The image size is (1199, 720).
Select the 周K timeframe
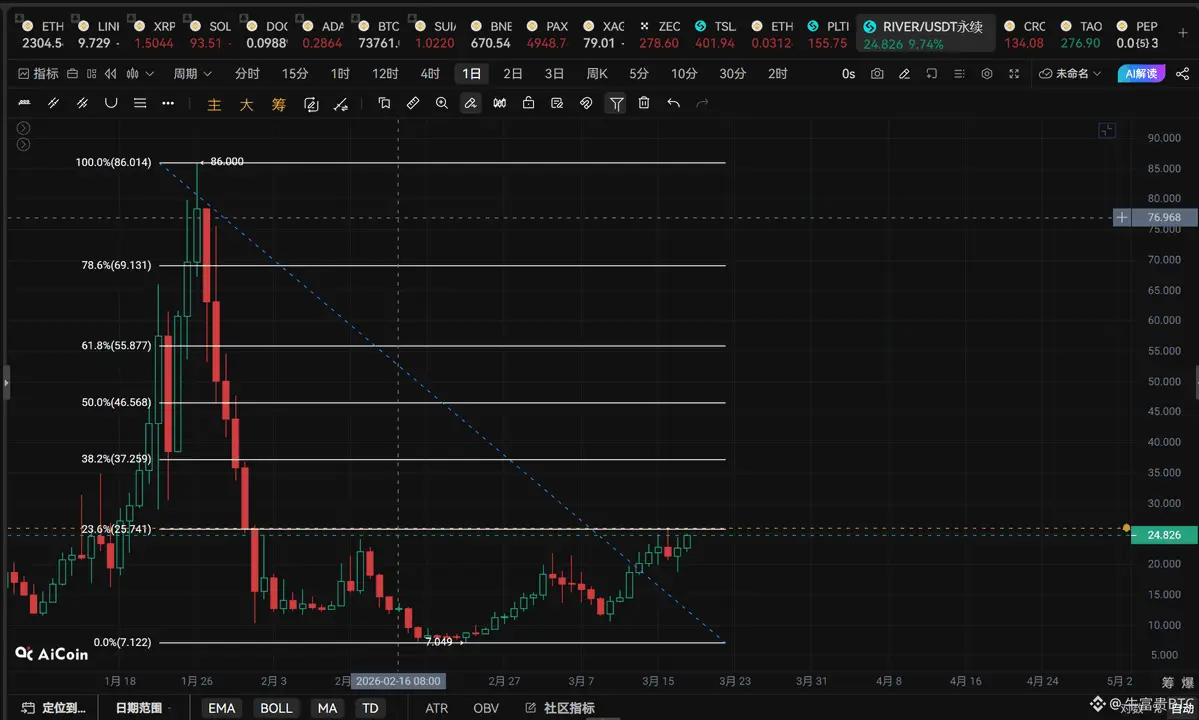tap(597, 73)
